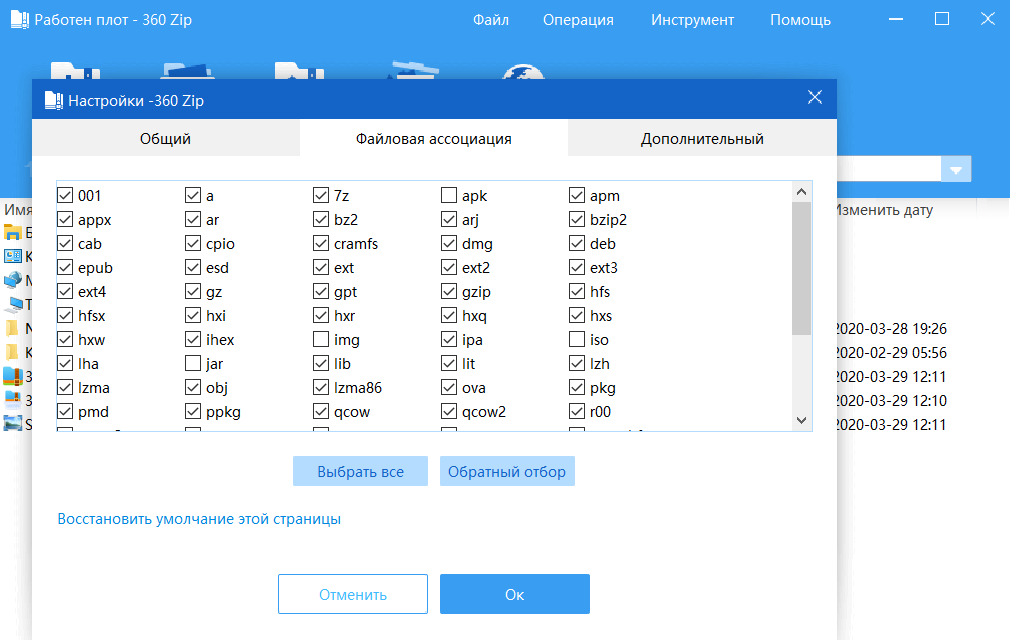Tick the jar file type checkbox
The height and width of the screenshot is (640, 1010).
click(x=193, y=364)
